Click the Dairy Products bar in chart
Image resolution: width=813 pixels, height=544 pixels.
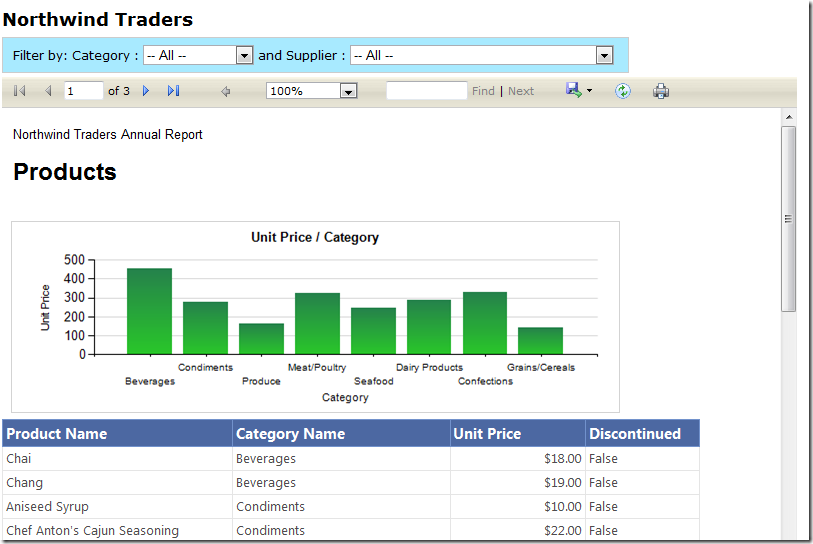[x=429, y=327]
